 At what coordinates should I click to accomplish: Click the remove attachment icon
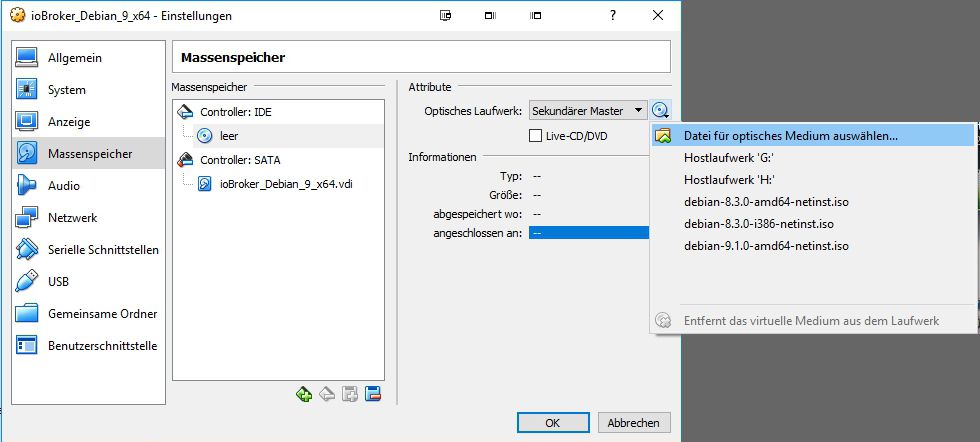(373, 394)
